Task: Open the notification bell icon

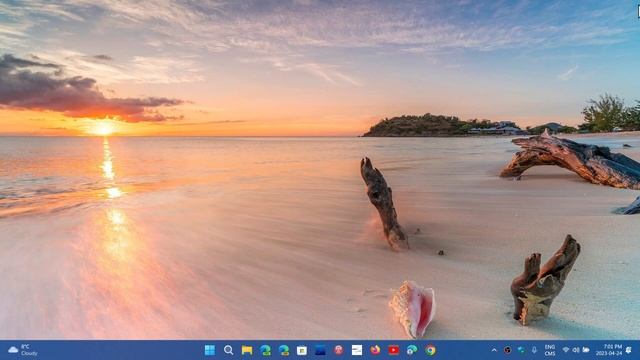Action: pos(629,350)
